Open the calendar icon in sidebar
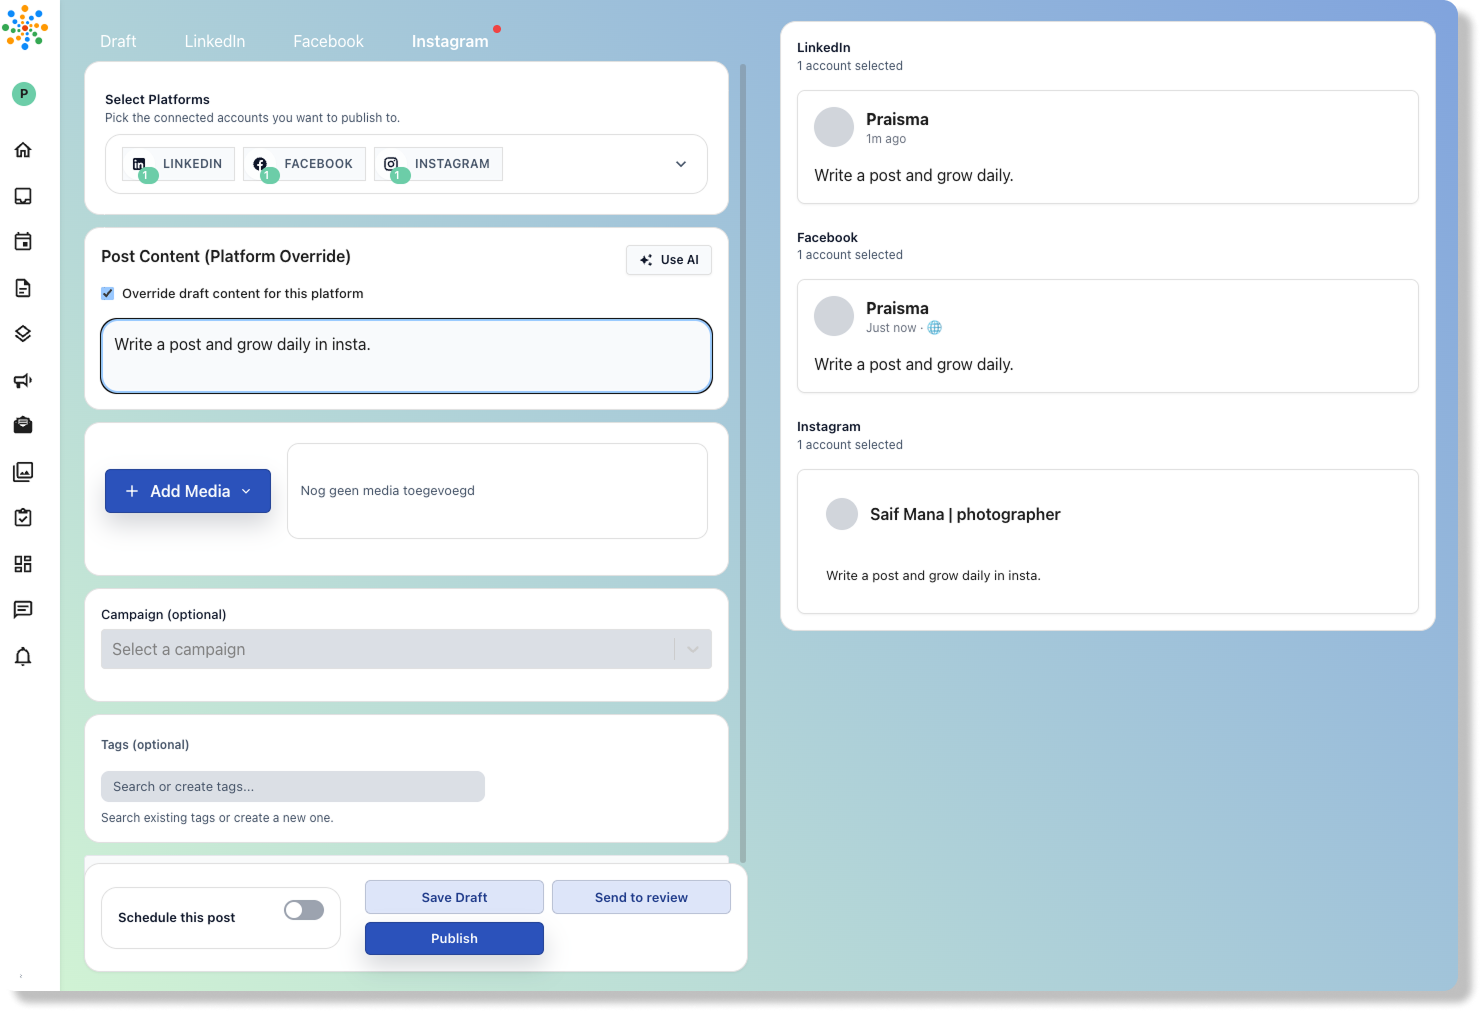Image resolution: width=1481 pixels, height=1012 pixels. 23,242
